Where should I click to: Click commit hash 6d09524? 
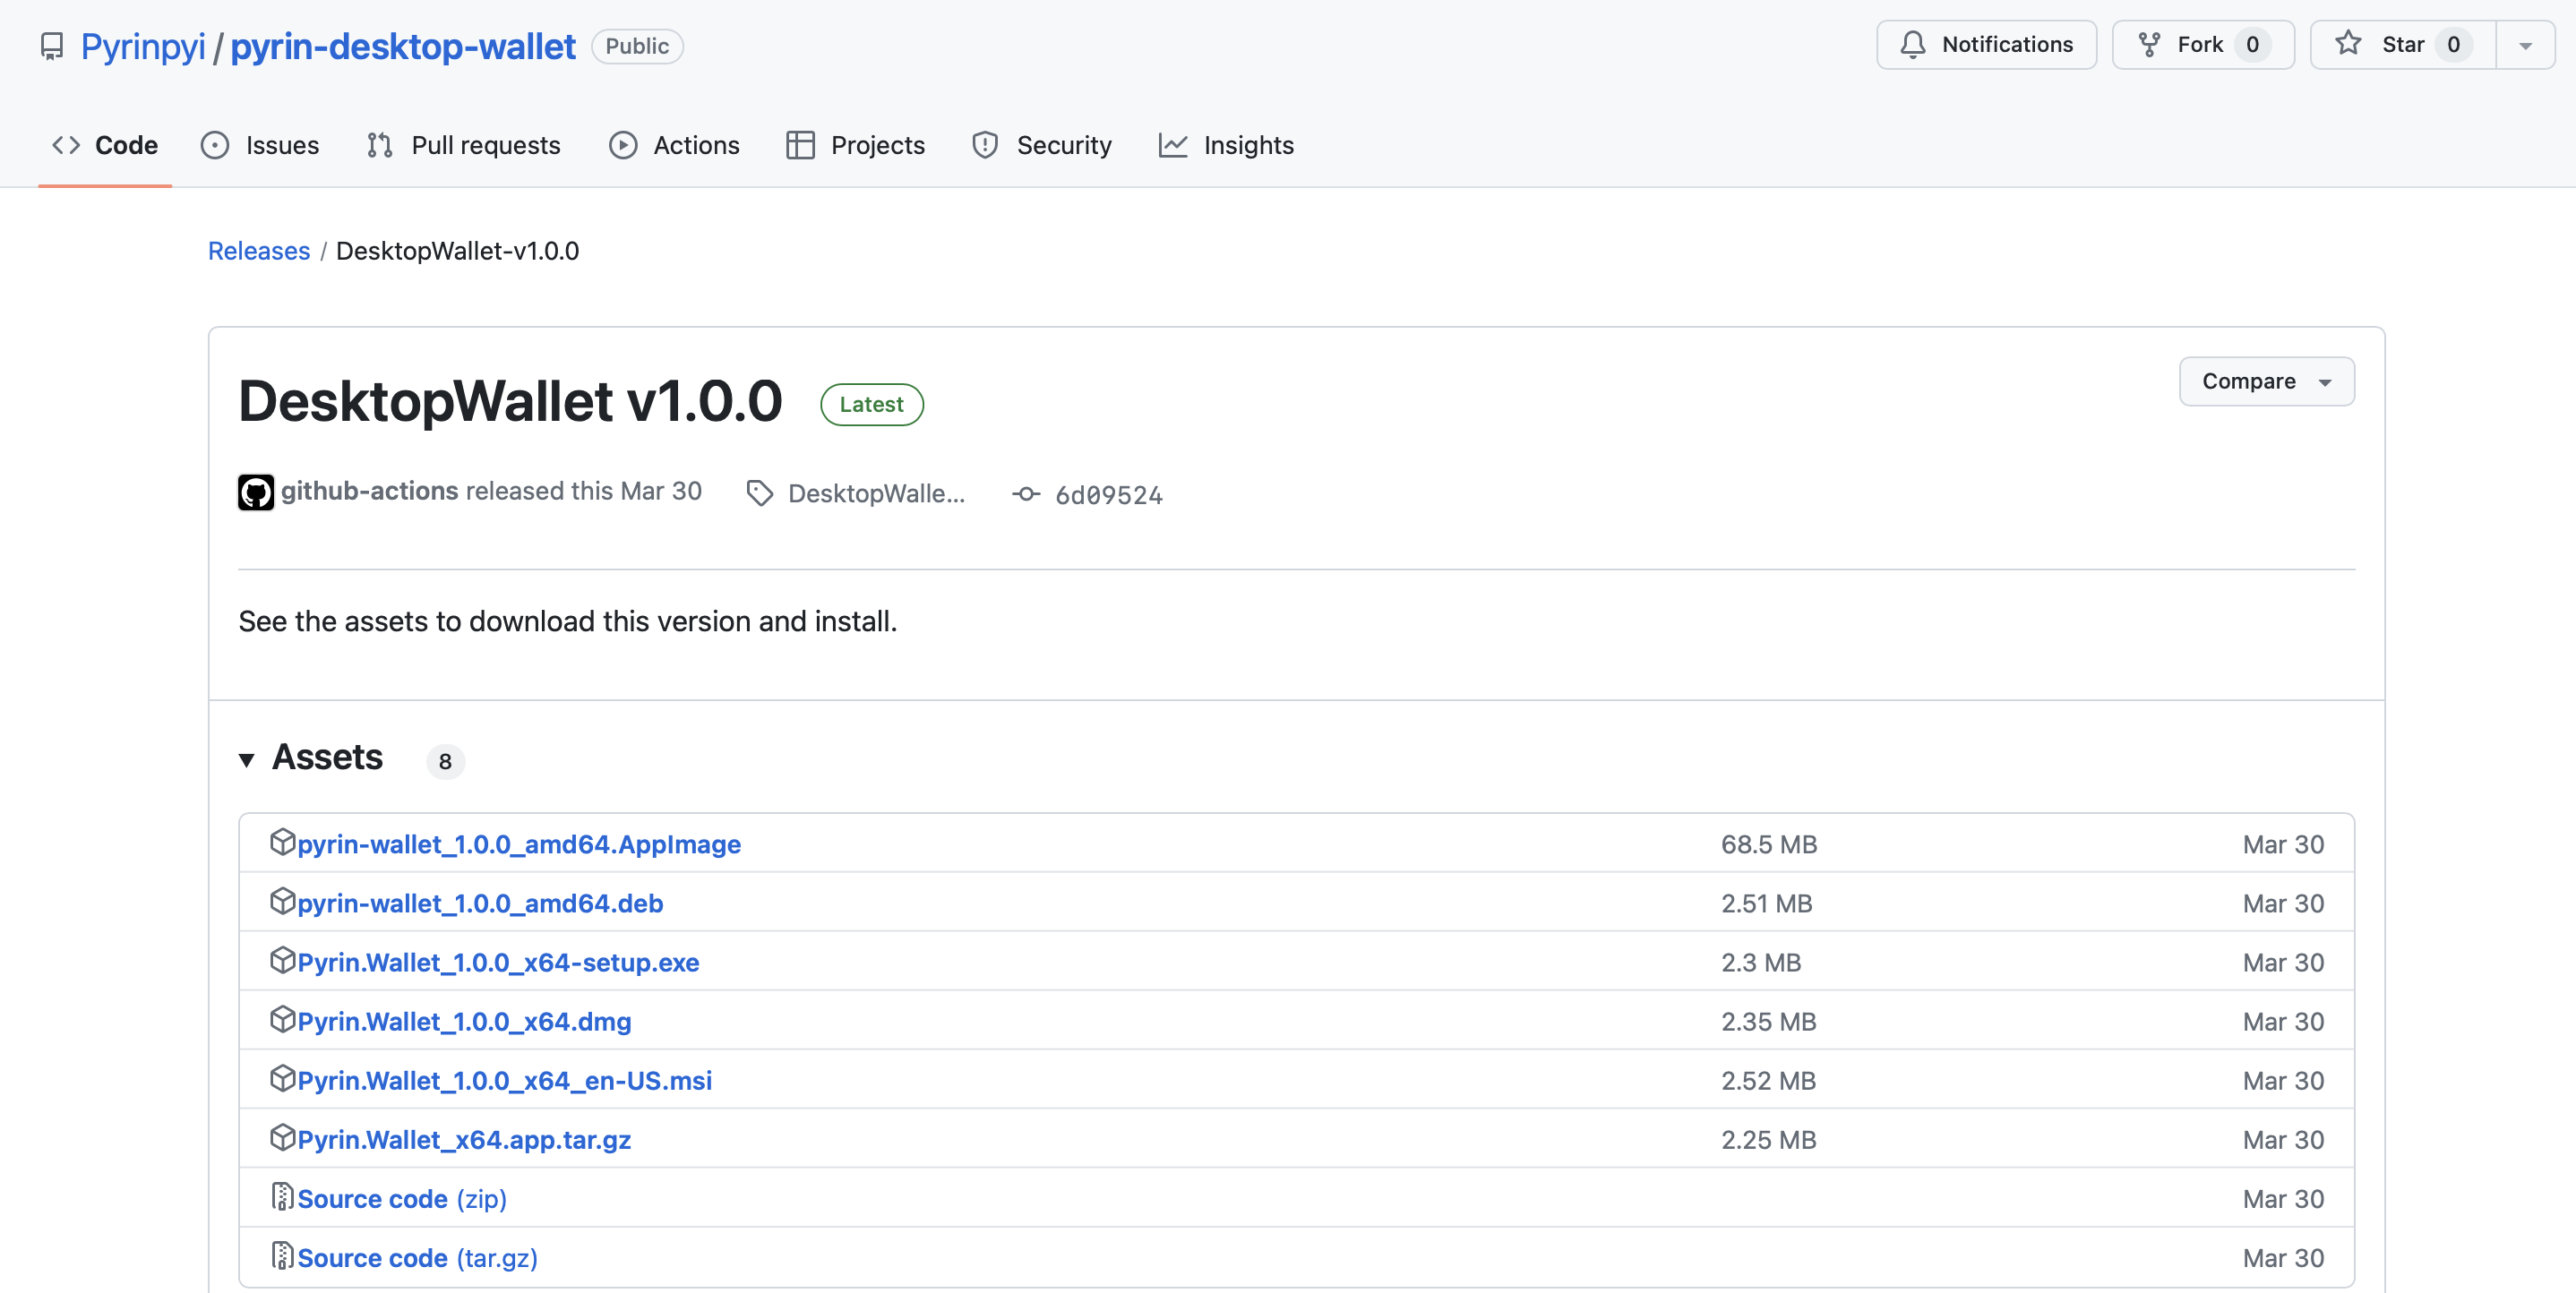coord(1108,494)
